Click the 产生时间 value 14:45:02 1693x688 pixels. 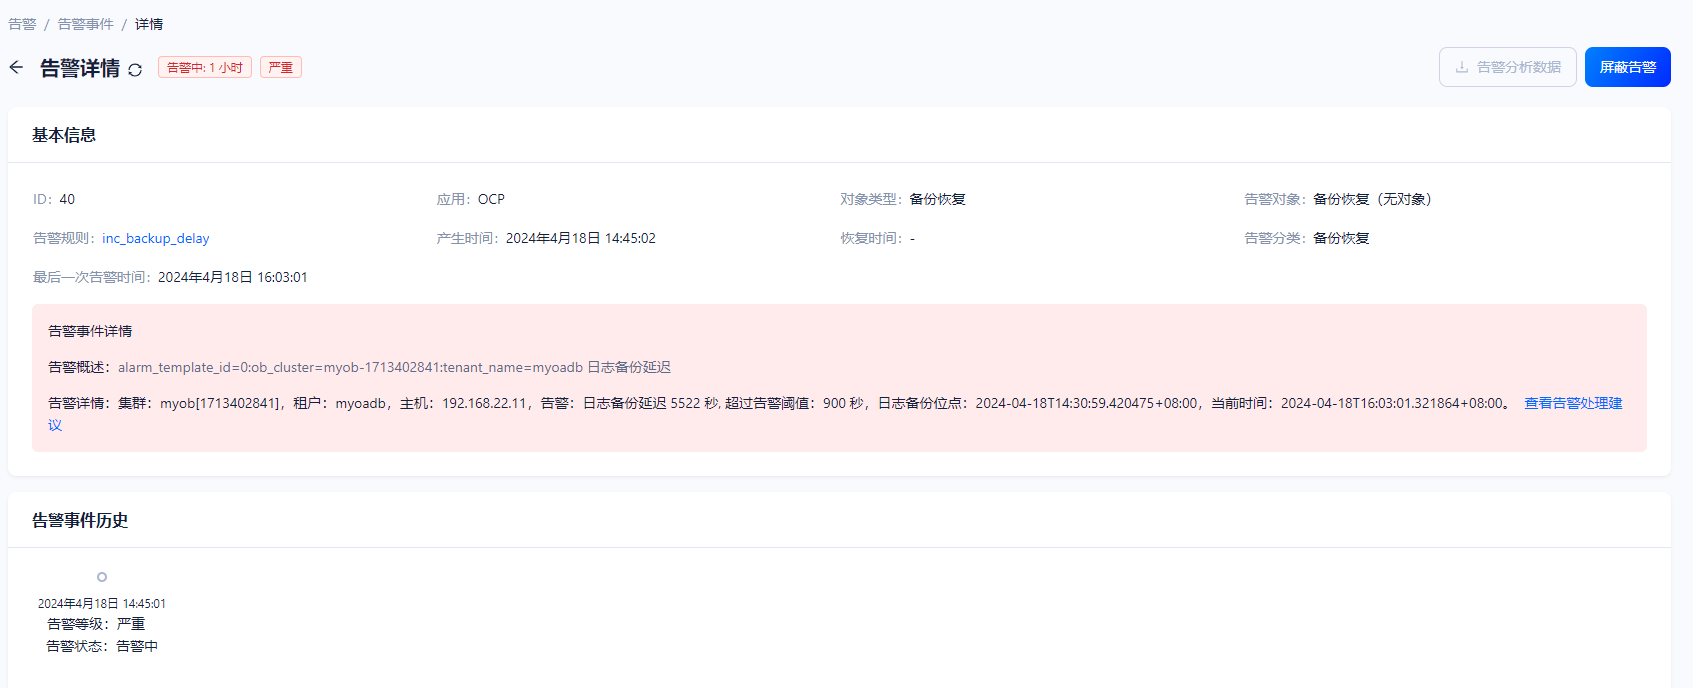[581, 238]
